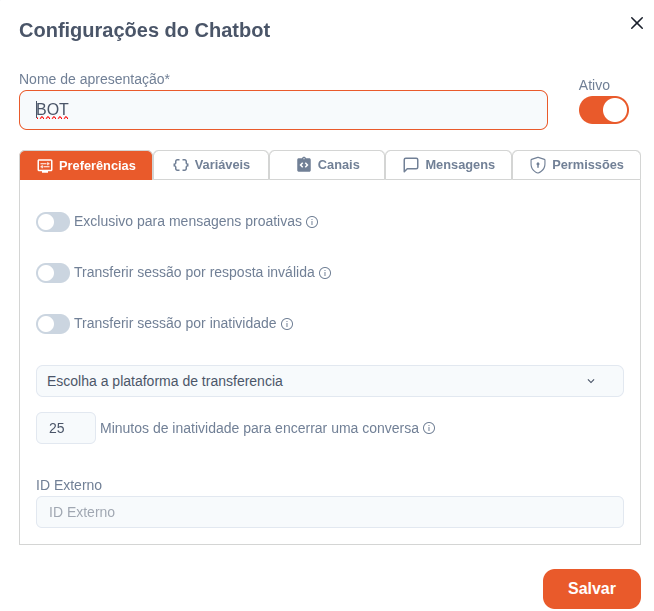Enable Exclusivo para mensagens proativas switch

click(x=53, y=222)
